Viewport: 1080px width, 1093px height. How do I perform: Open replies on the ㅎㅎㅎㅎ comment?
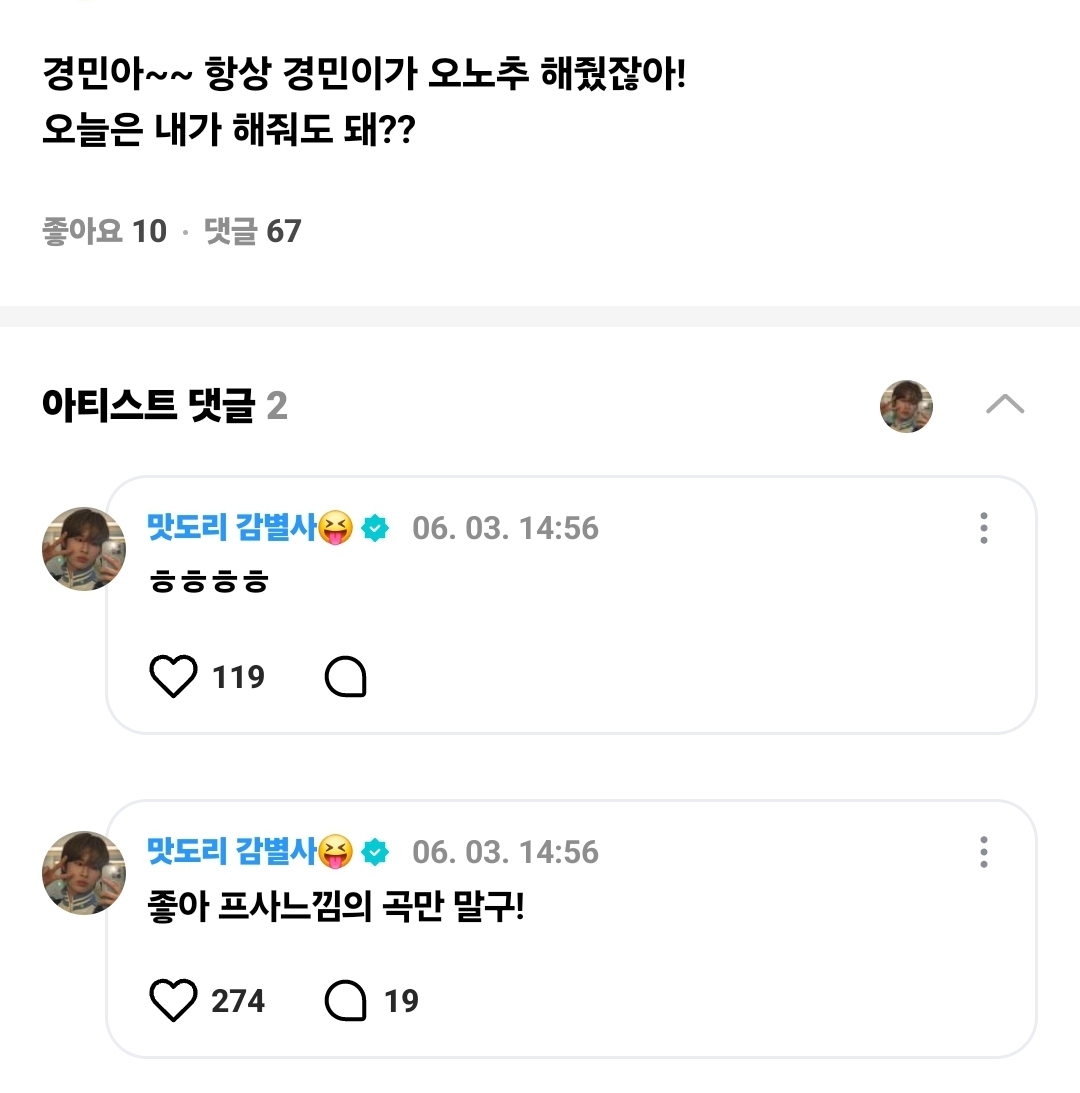click(x=346, y=678)
